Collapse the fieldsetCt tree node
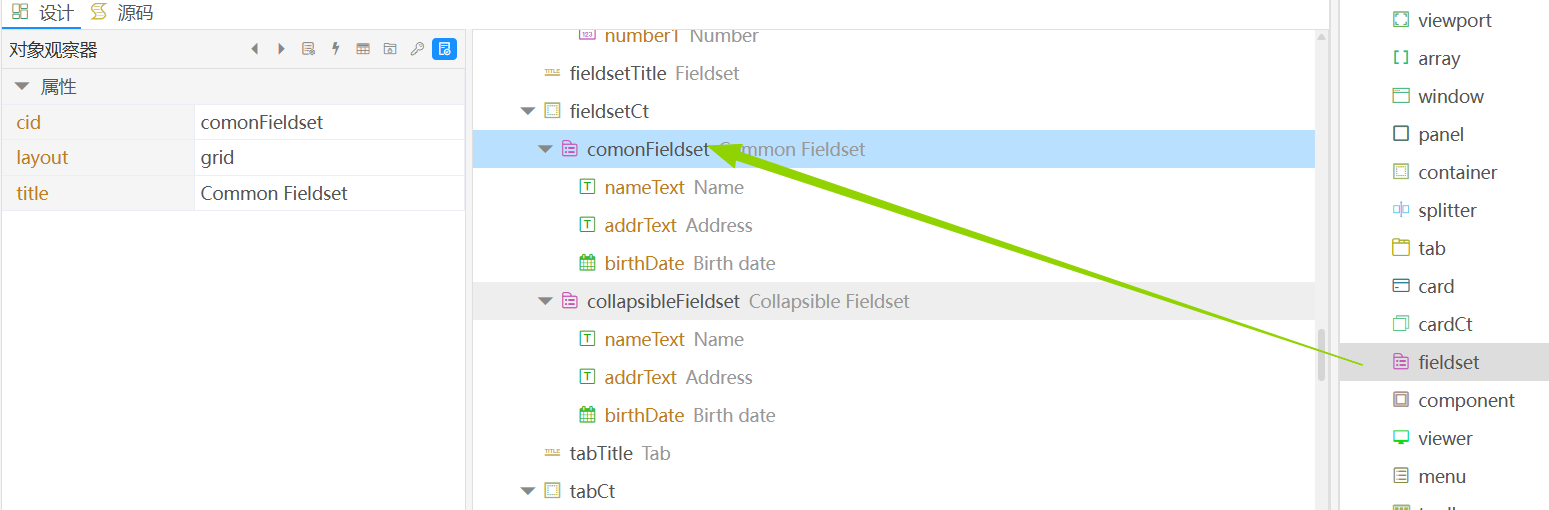Screen dimensions: 1549x510 click(x=528, y=111)
